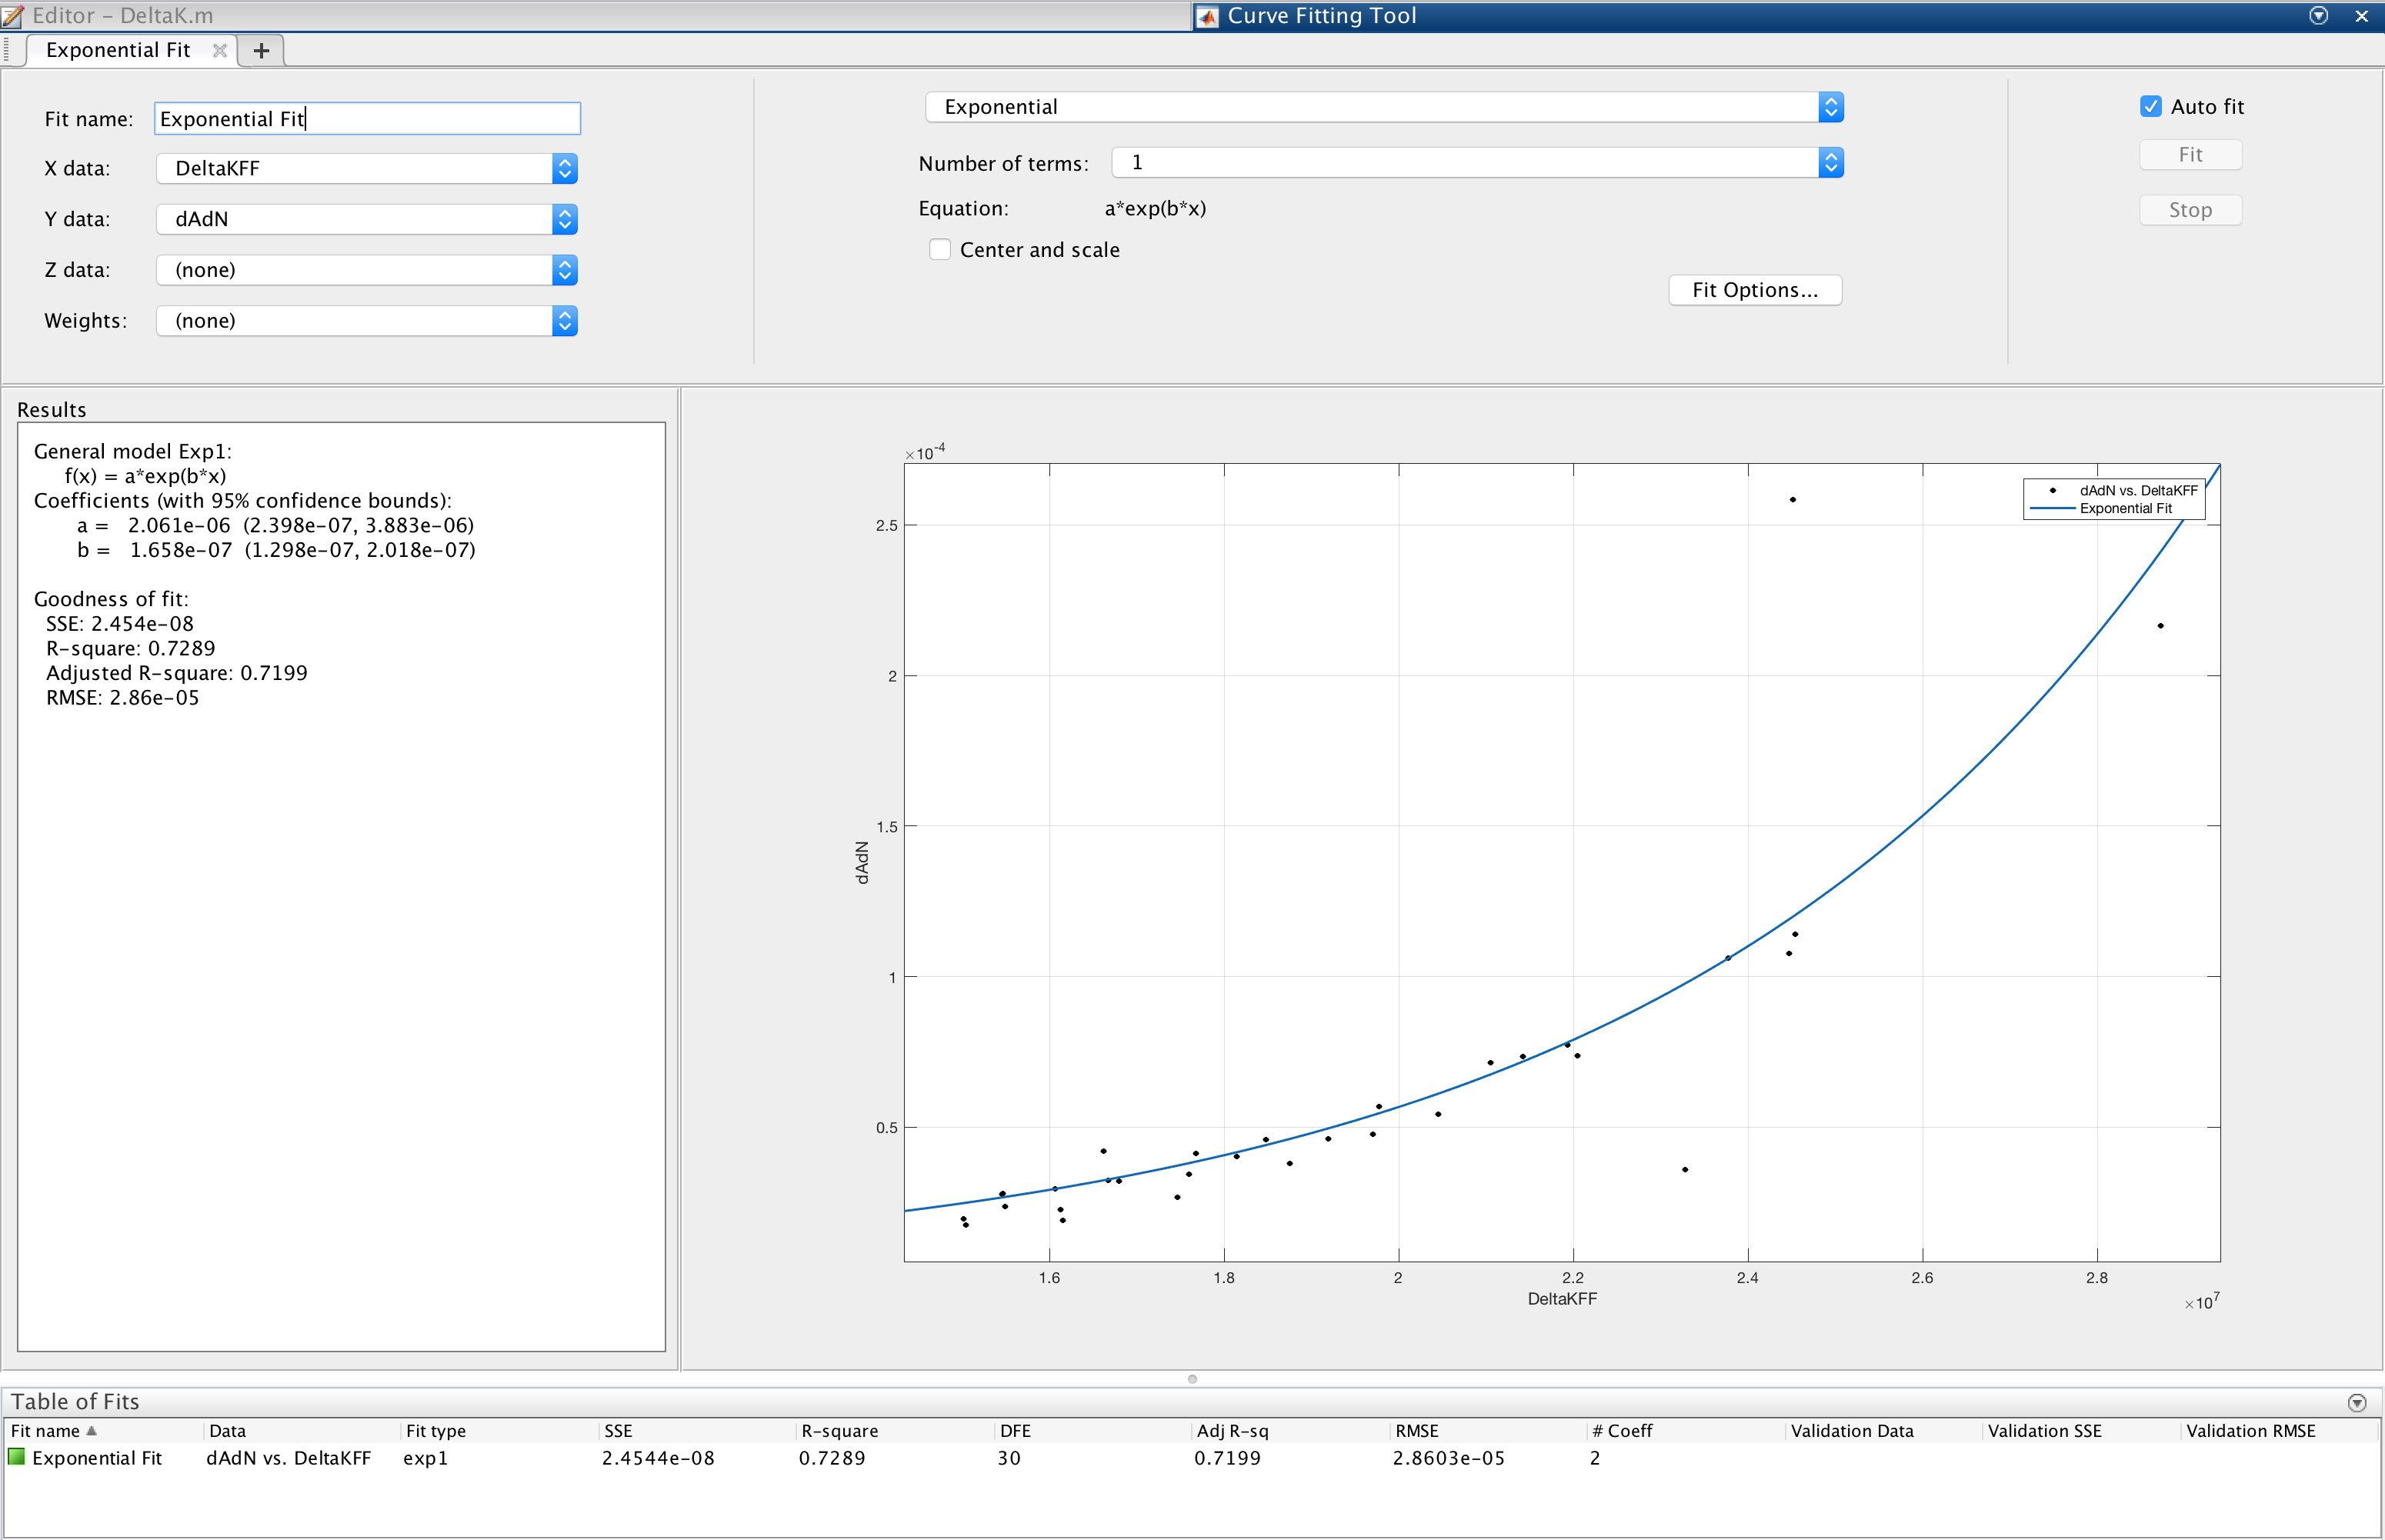Enable Center and scale option

coord(940,250)
